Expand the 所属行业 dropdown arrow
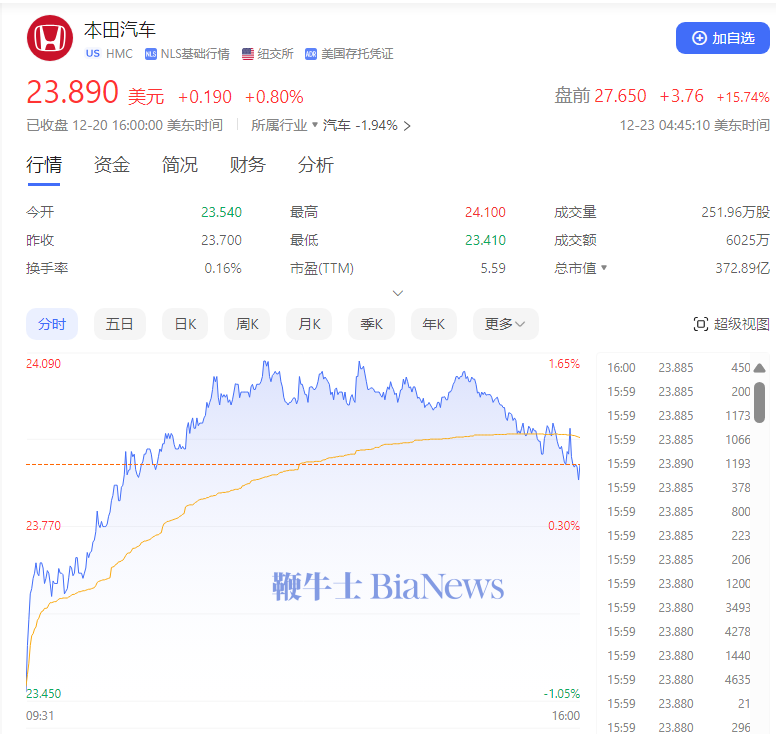The height and width of the screenshot is (734, 776). (315, 125)
